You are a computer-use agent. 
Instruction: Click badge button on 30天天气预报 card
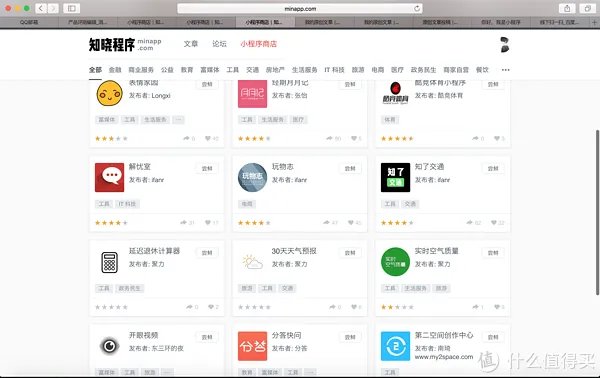350,253
